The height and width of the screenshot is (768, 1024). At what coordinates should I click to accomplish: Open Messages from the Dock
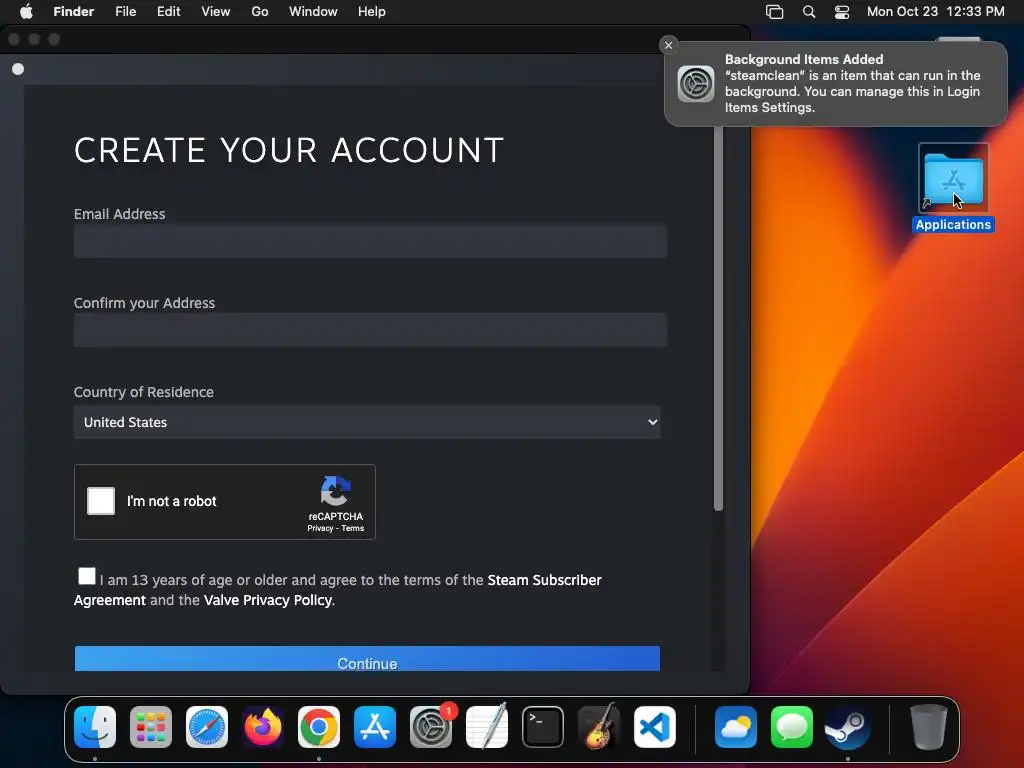(x=792, y=727)
